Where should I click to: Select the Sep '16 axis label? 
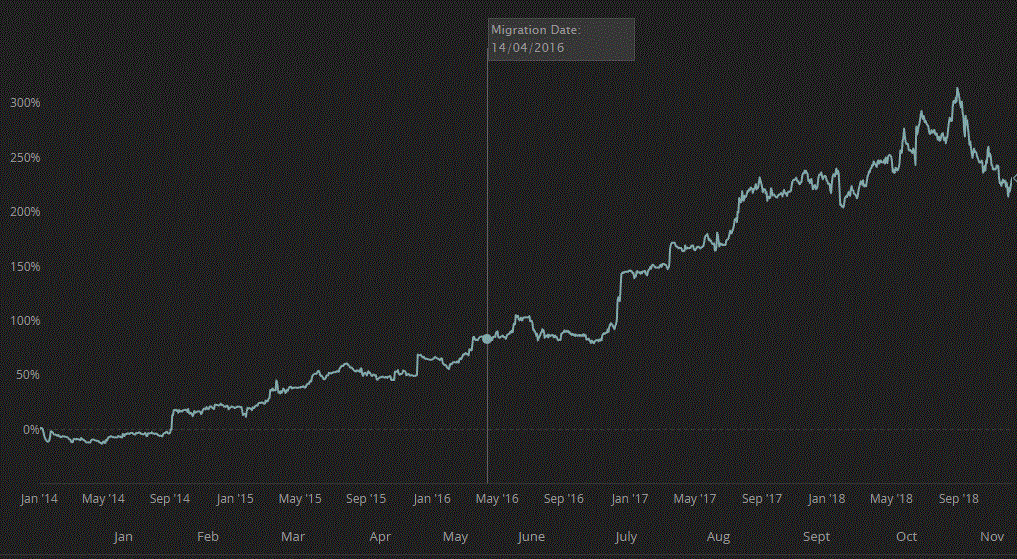pyautogui.click(x=563, y=499)
